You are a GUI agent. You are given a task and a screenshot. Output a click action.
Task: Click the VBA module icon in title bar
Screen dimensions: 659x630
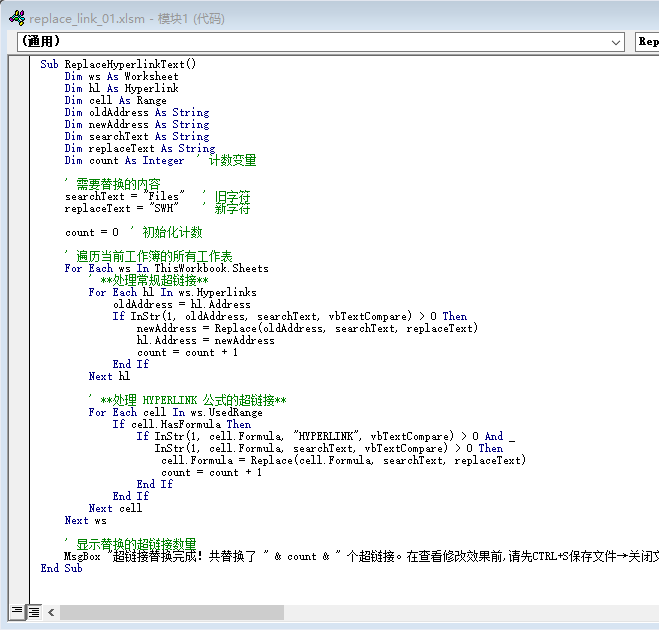(17, 18)
